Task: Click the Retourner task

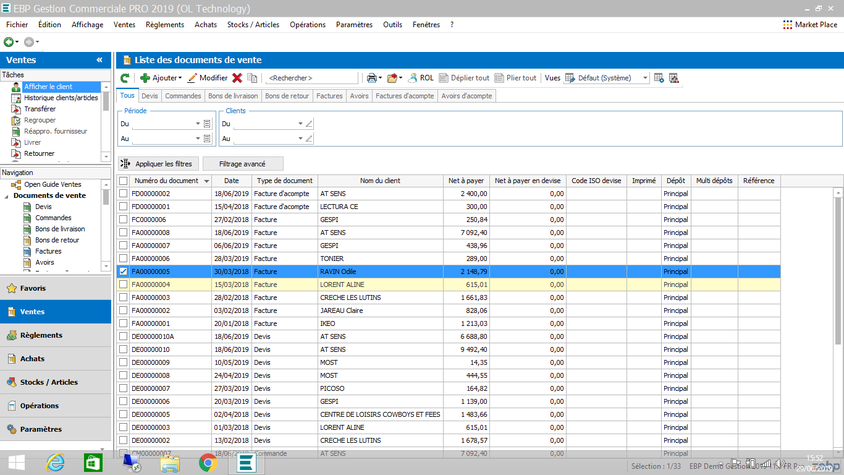Action: (39, 153)
